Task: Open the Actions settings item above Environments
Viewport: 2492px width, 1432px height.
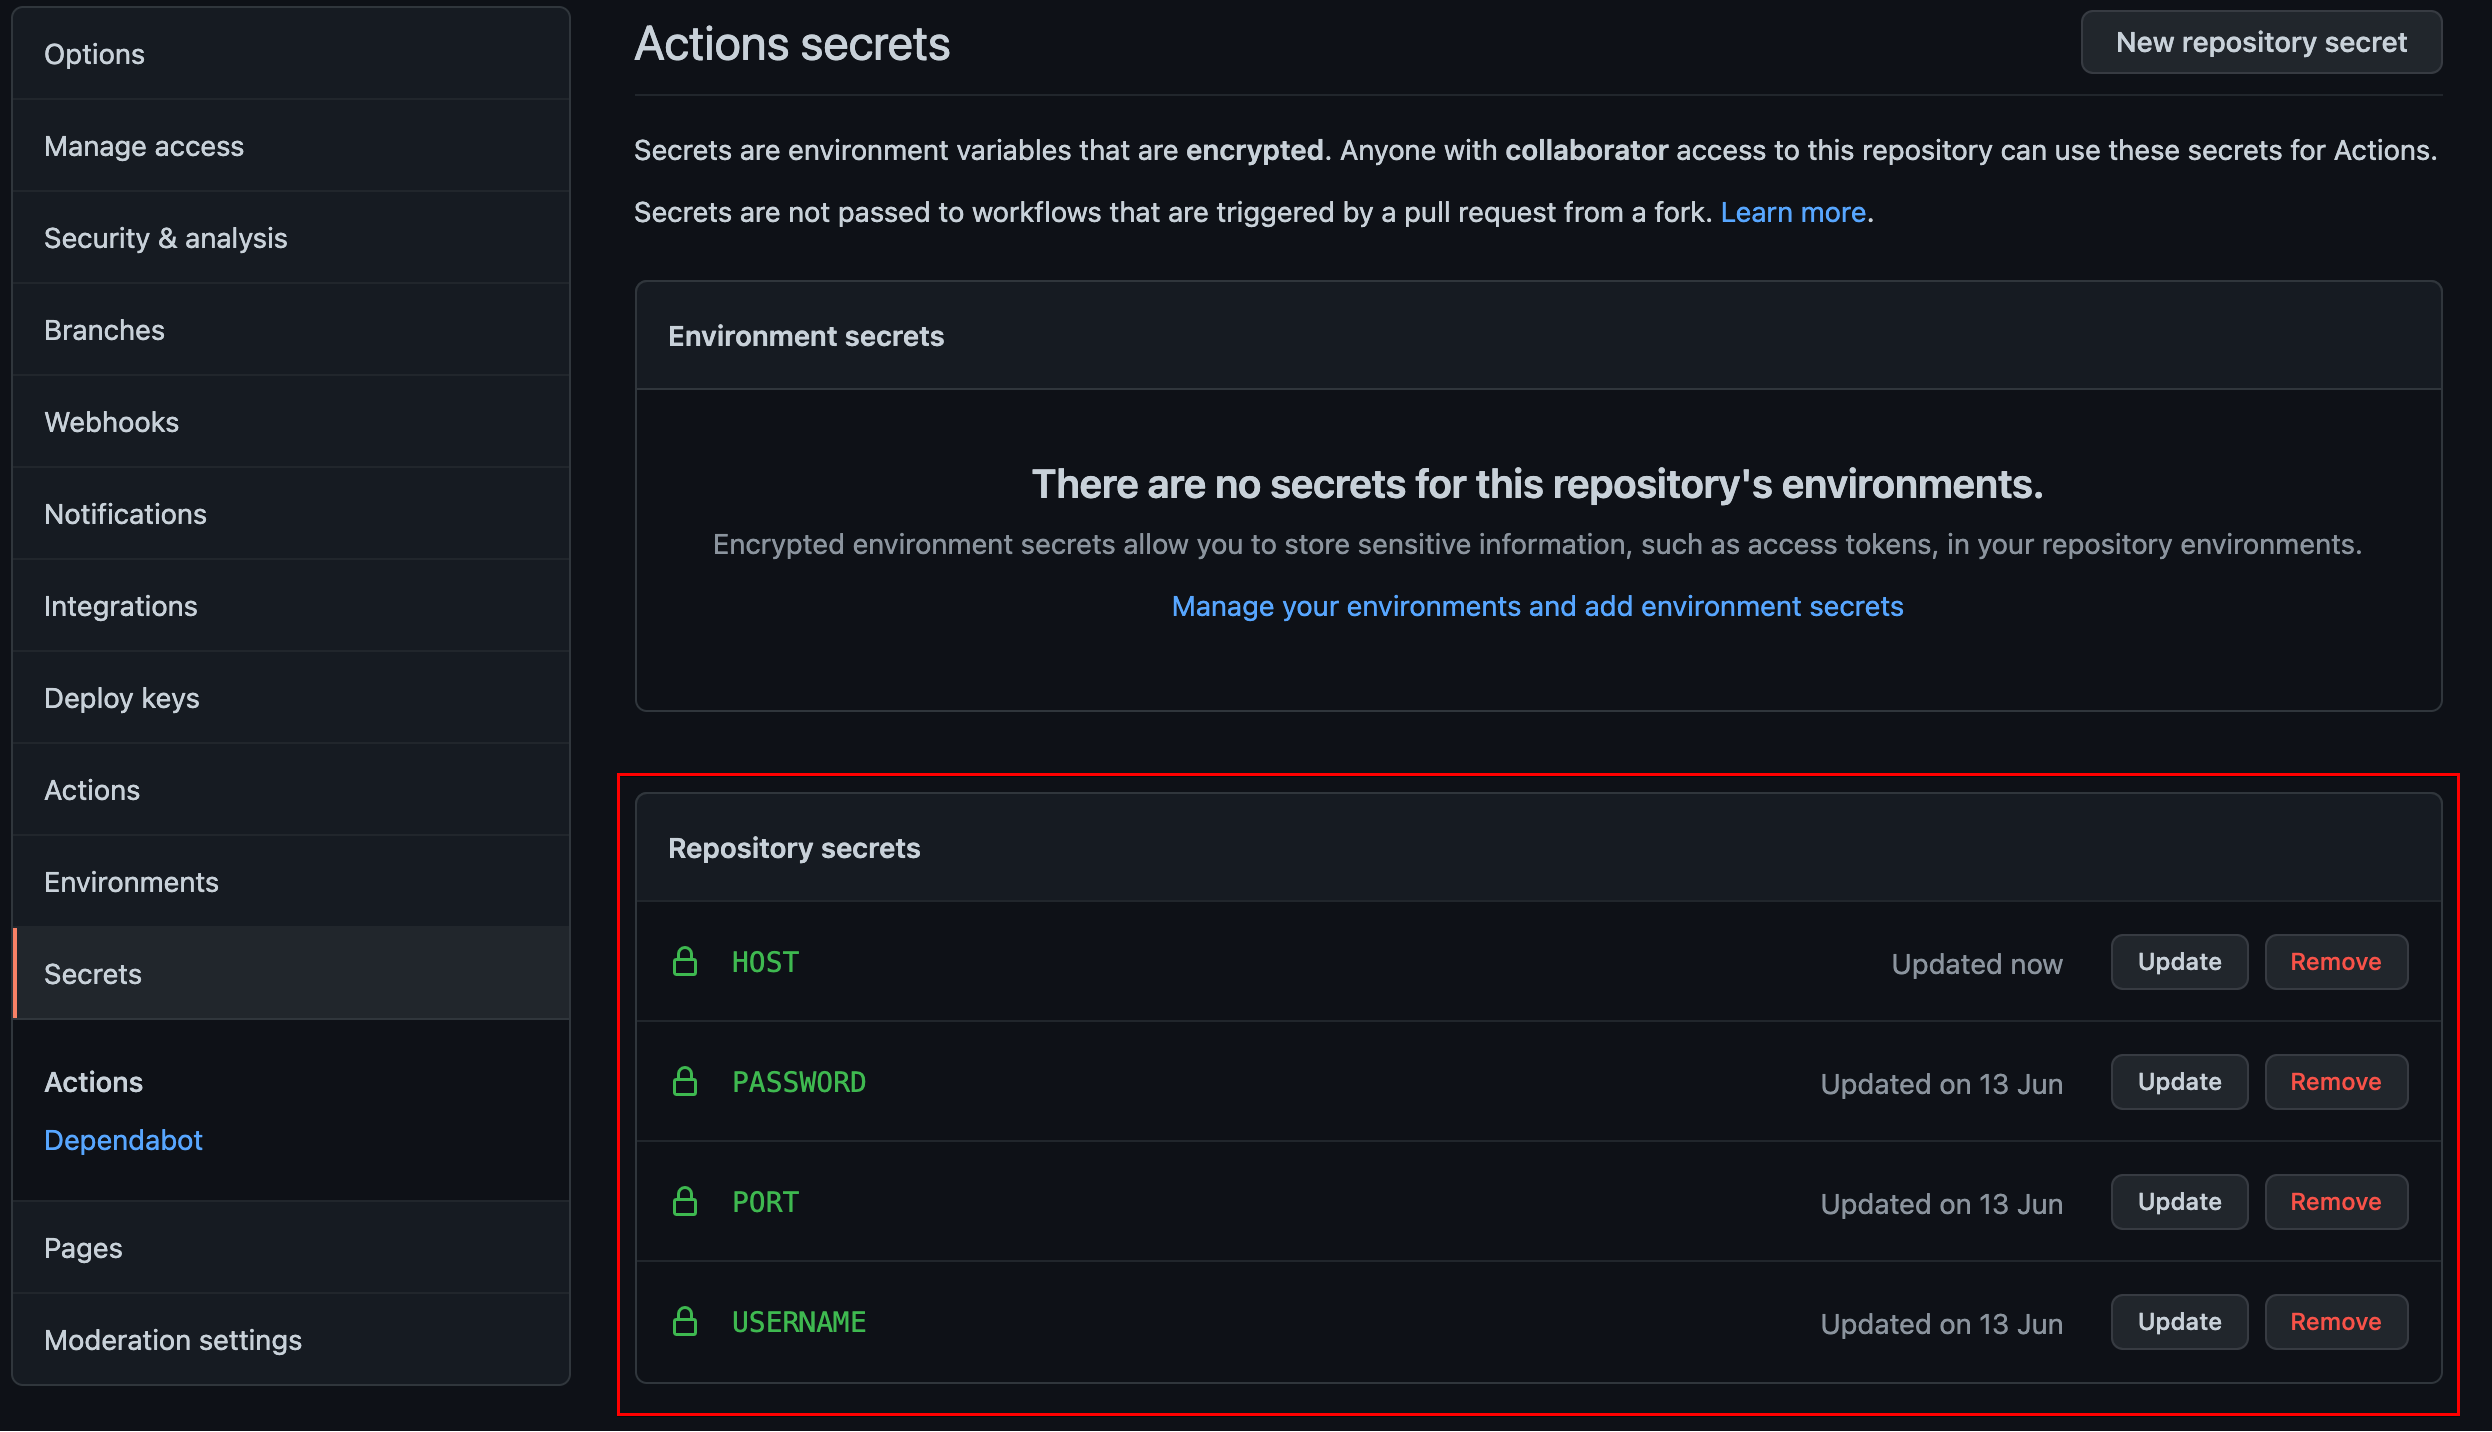Action: (291, 790)
